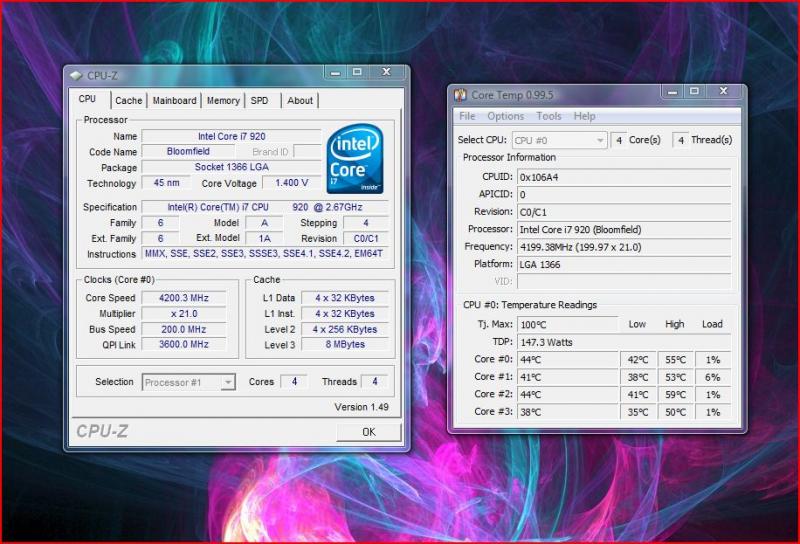Image resolution: width=800 pixels, height=544 pixels.
Task: Click the Ext. Model value 1A
Action: pyautogui.click(x=264, y=238)
